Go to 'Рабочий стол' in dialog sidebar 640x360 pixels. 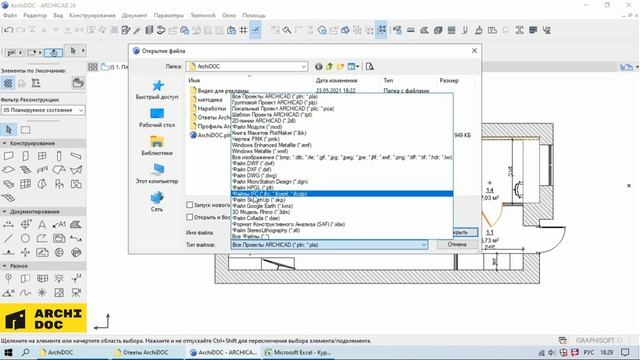(157, 118)
